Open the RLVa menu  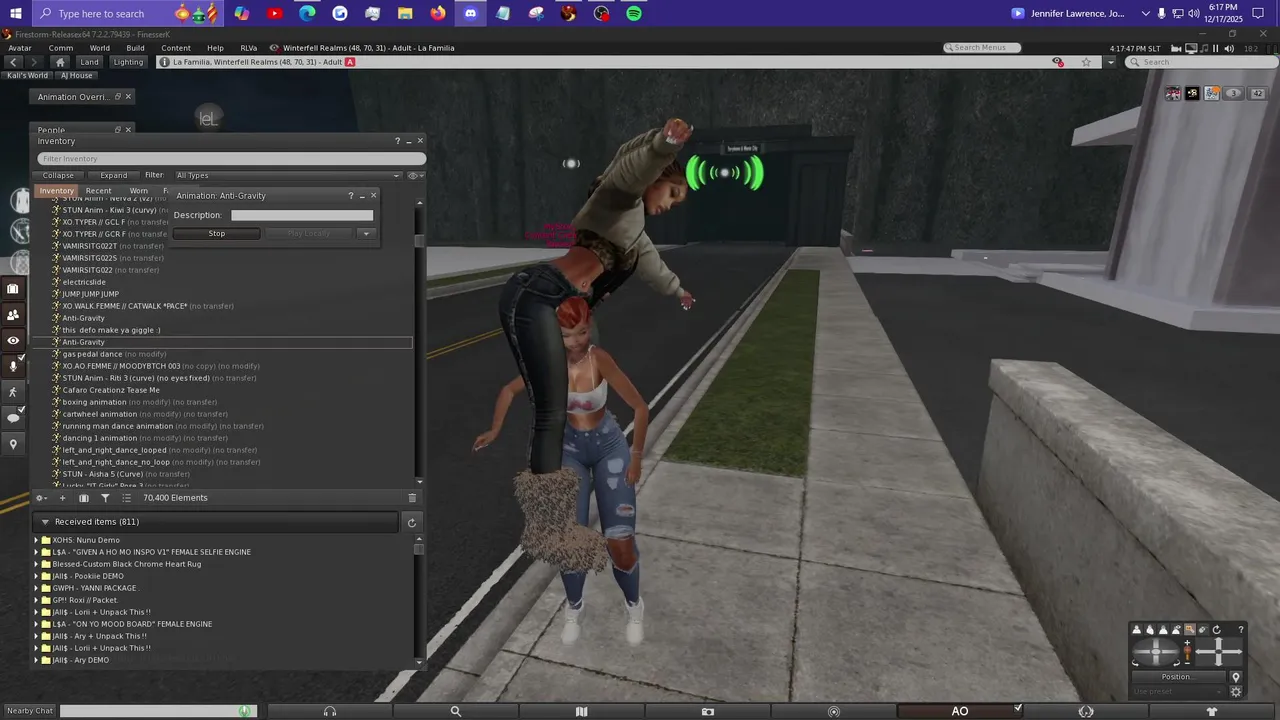point(249,48)
